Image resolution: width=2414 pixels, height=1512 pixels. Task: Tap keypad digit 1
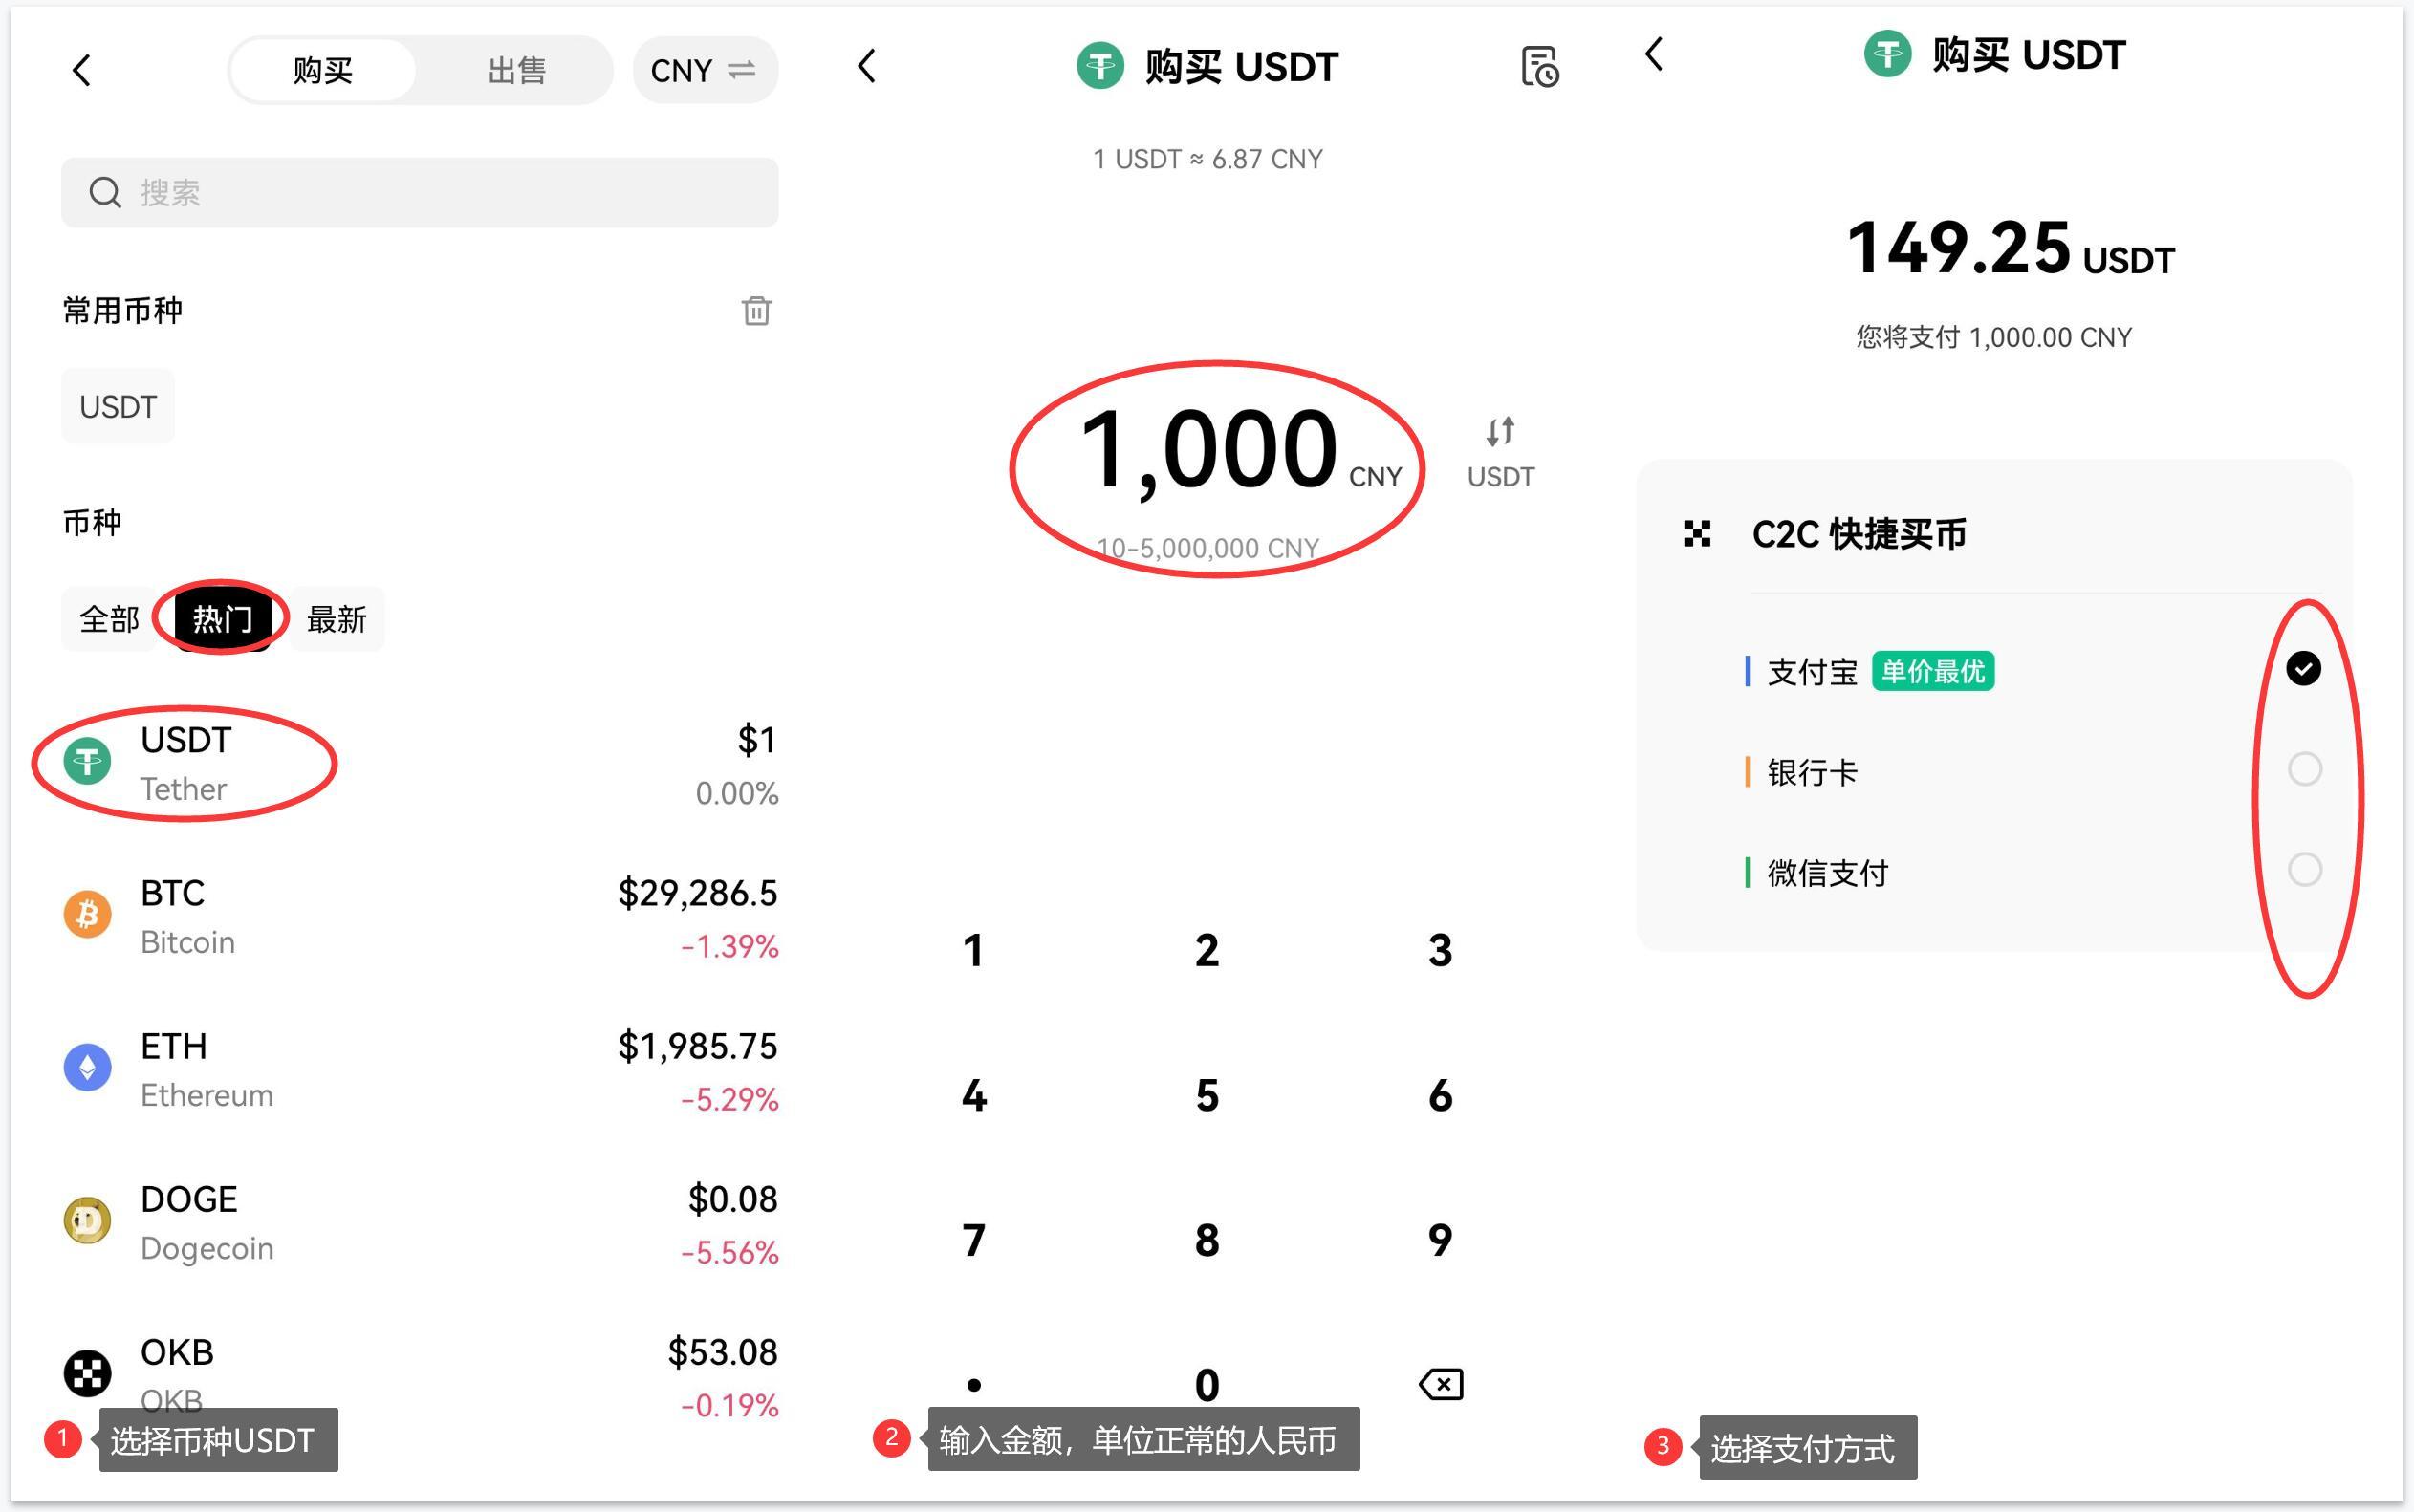[x=973, y=950]
